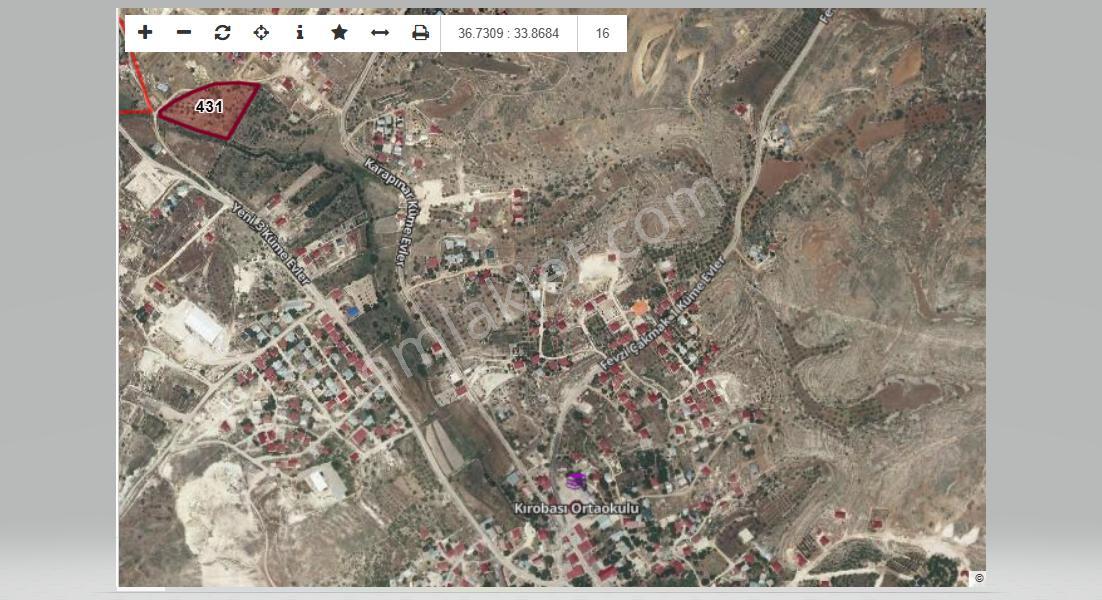Click the purple school marker icon
The image size is (1102, 600).
pyautogui.click(x=576, y=481)
